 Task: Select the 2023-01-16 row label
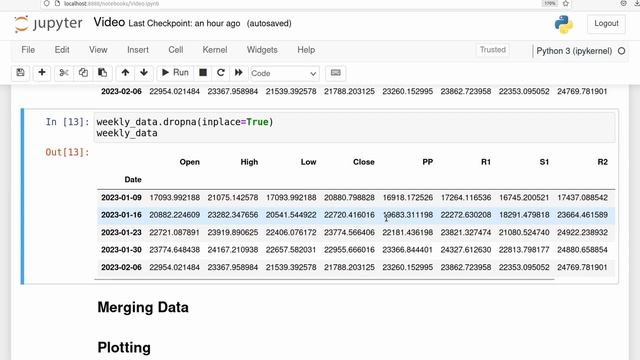121,215
